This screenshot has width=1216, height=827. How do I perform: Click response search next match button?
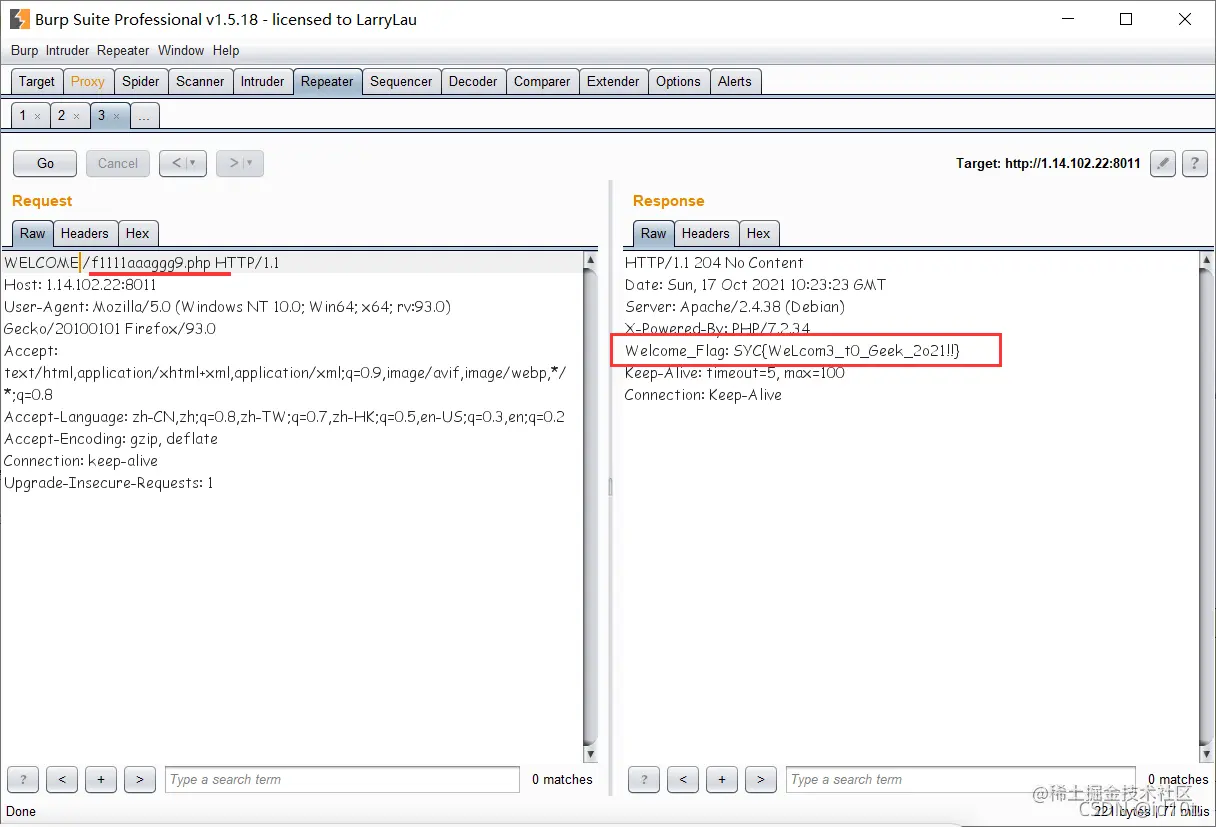(761, 780)
